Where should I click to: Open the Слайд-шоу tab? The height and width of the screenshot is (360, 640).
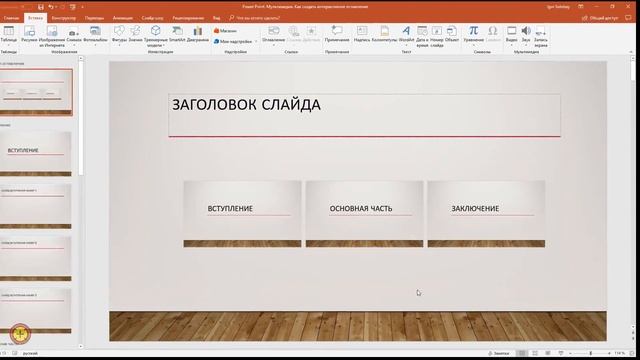(x=152, y=18)
